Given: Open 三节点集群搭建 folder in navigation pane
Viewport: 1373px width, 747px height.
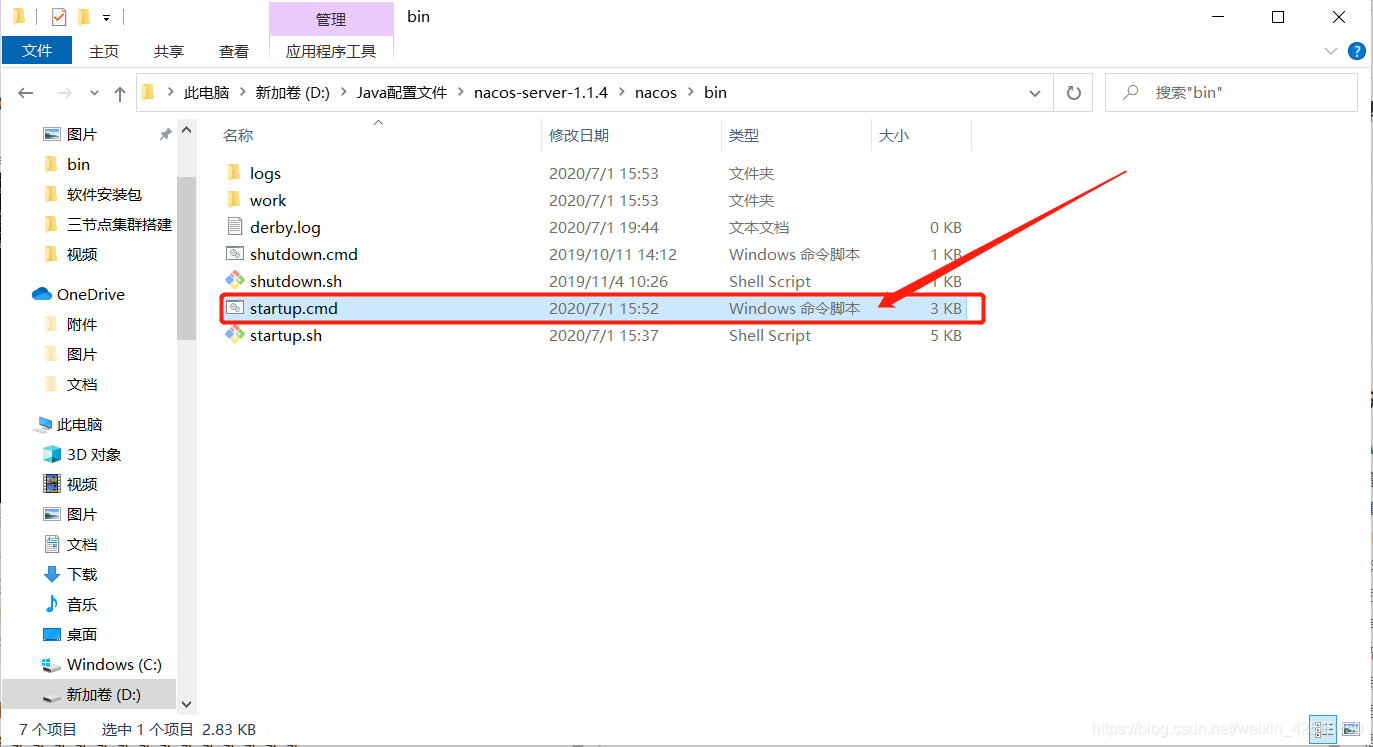Looking at the screenshot, I should [x=119, y=224].
